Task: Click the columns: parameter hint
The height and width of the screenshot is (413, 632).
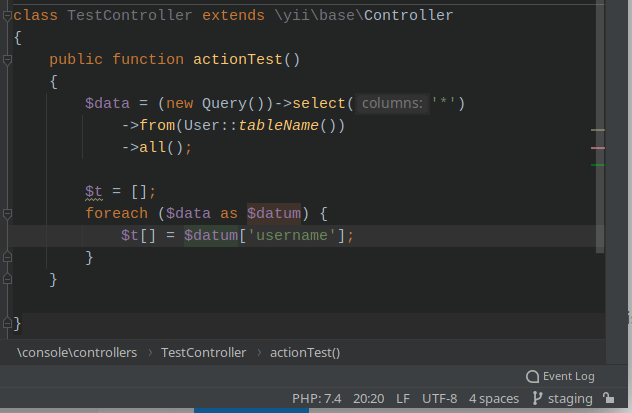Action: pos(392,104)
